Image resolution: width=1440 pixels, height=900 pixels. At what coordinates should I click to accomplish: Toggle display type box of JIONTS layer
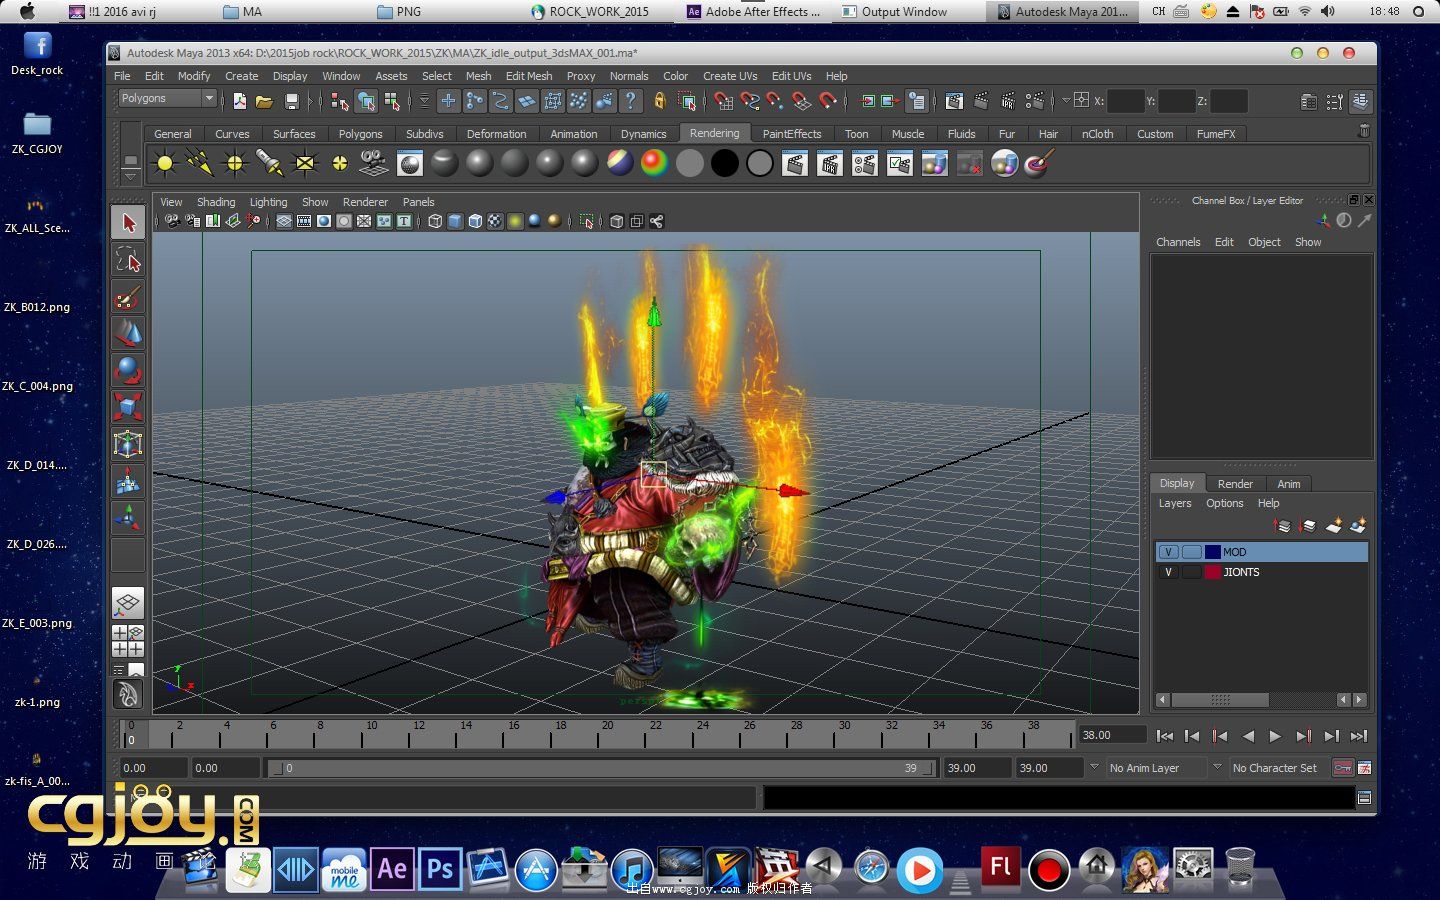(1191, 572)
